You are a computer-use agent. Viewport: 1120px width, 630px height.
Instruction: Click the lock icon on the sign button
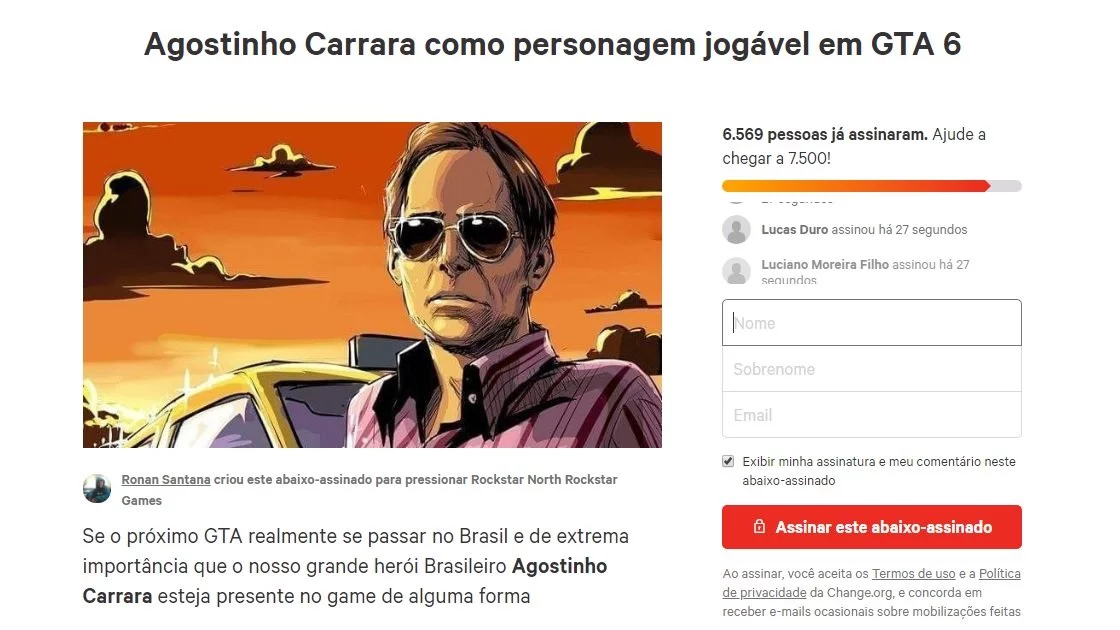point(759,526)
